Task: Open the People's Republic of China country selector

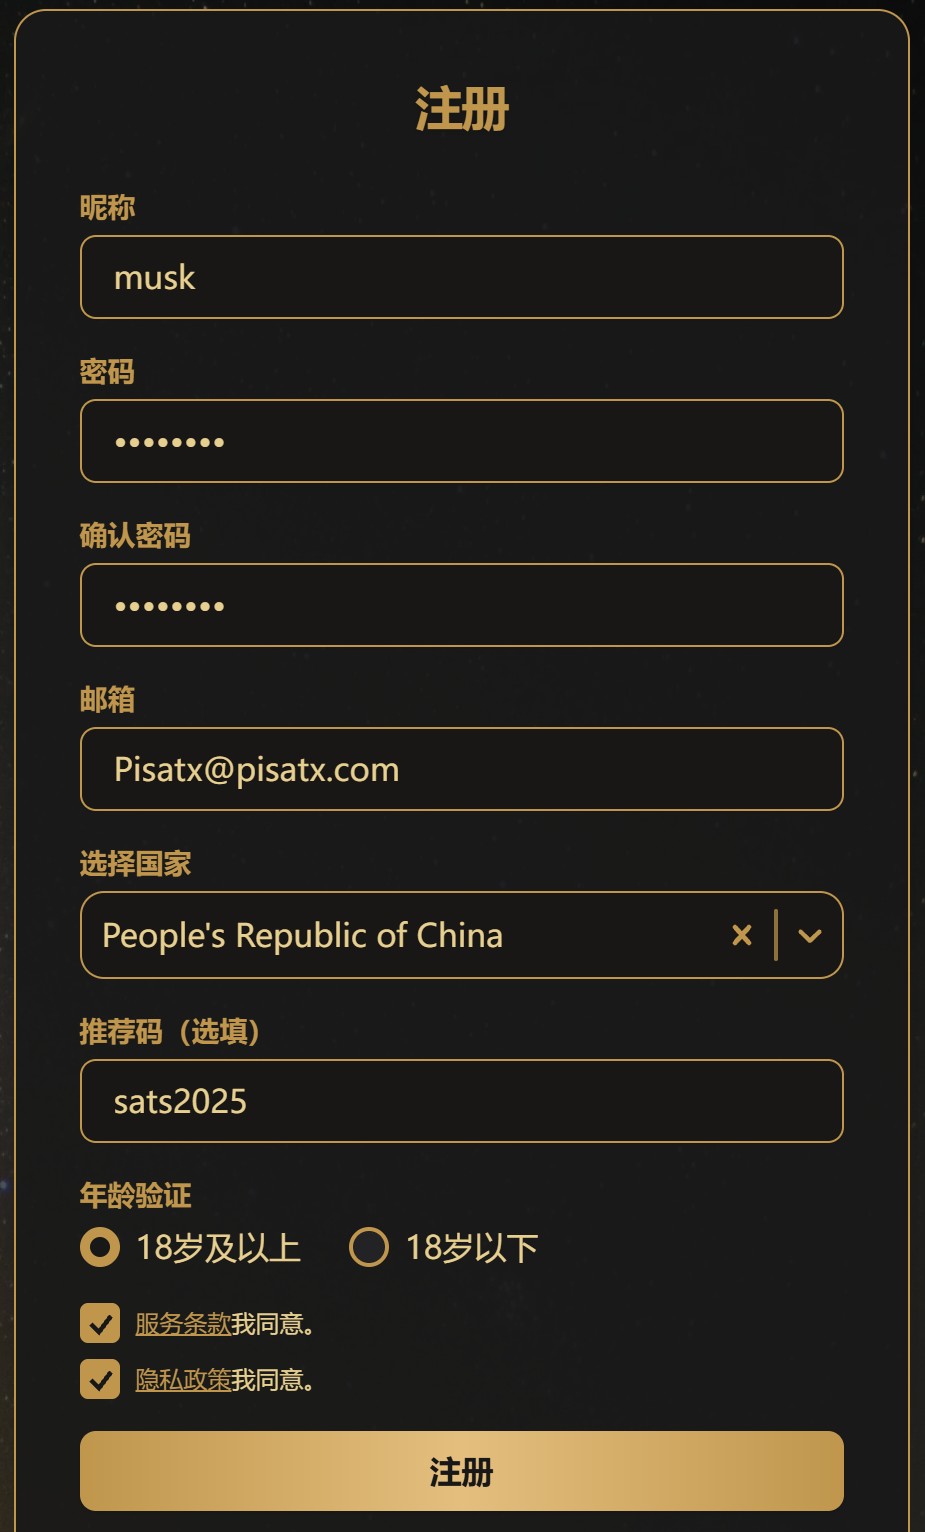Action: [462, 935]
